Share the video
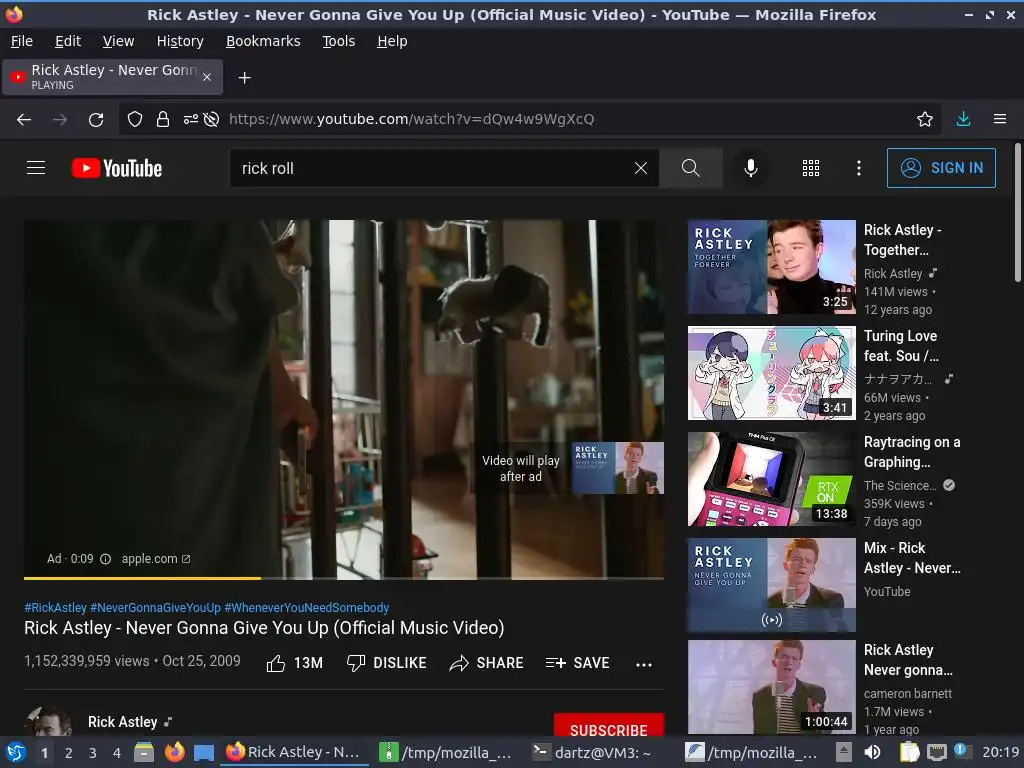This screenshot has width=1024, height=768. [x=487, y=663]
